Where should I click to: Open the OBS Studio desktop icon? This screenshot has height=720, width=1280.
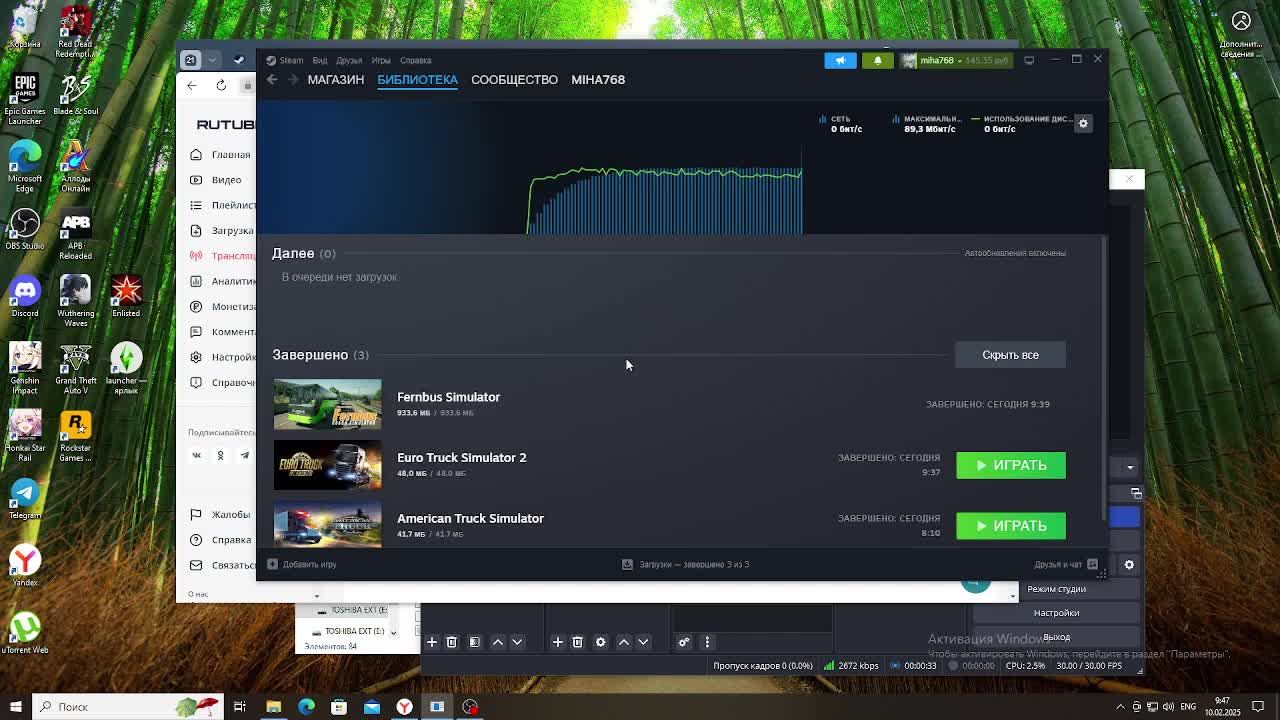(x=25, y=230)
